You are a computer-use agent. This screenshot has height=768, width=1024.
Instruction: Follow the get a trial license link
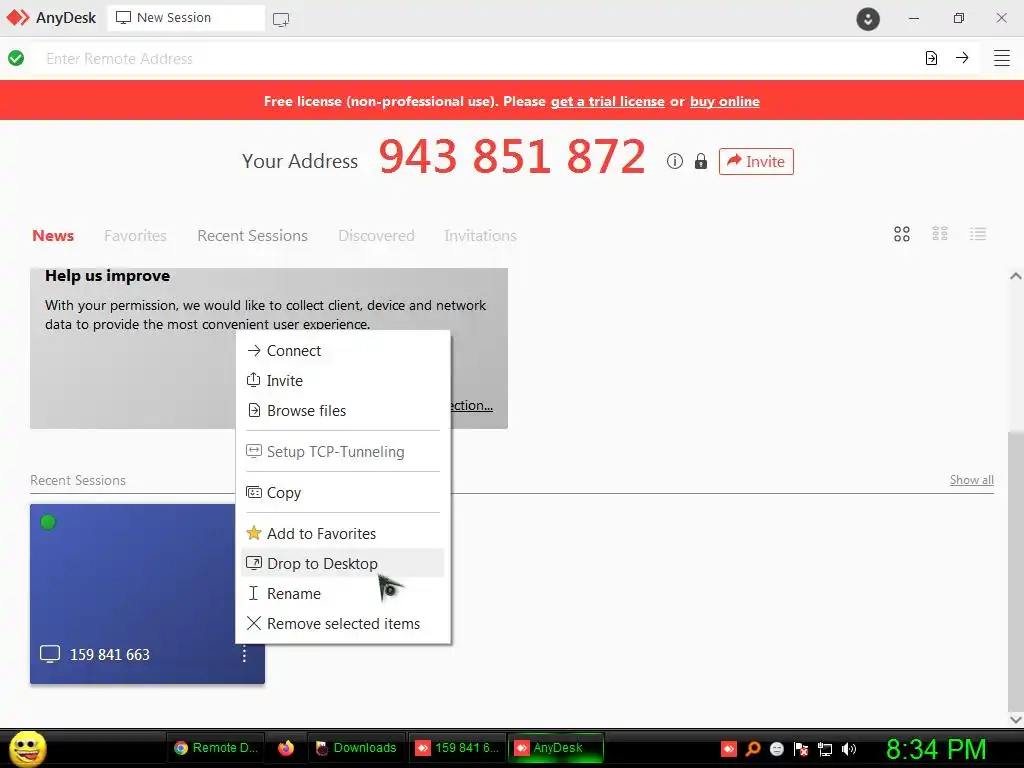(607, 101)
